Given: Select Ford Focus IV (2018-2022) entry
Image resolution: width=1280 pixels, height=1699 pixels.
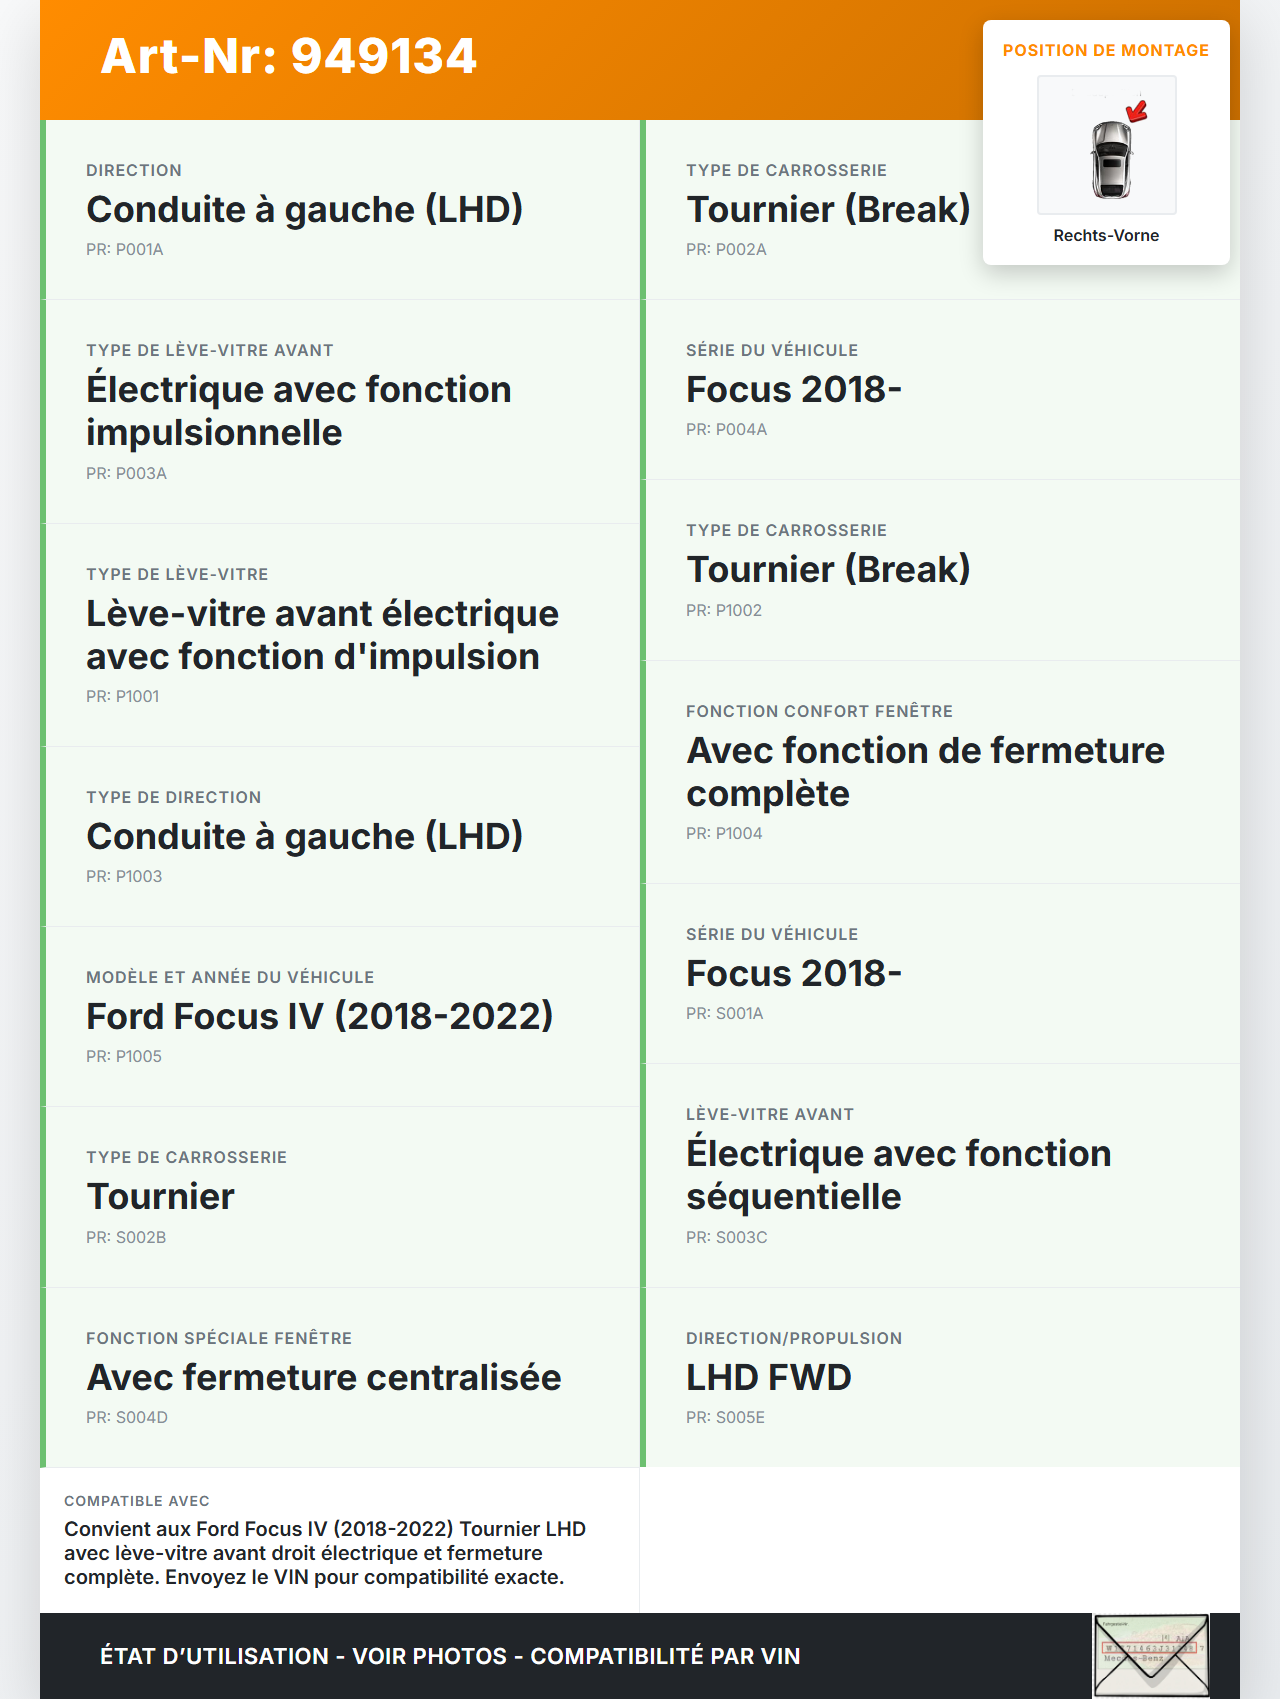Looking at the screenshot, I should (319, 1016).
